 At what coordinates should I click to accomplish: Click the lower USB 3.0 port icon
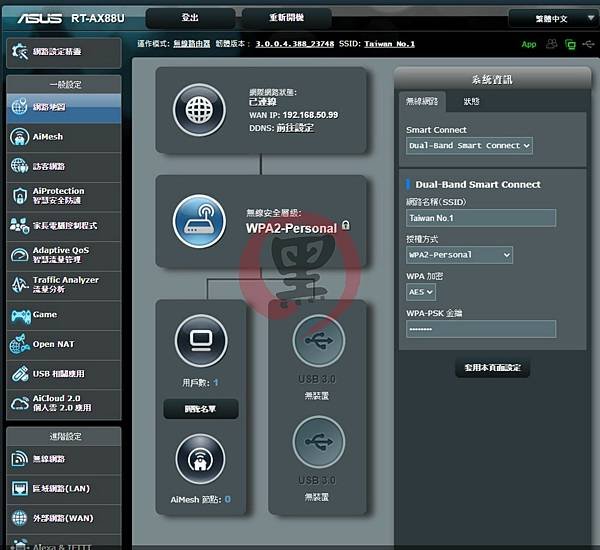(x=319, y=441)
